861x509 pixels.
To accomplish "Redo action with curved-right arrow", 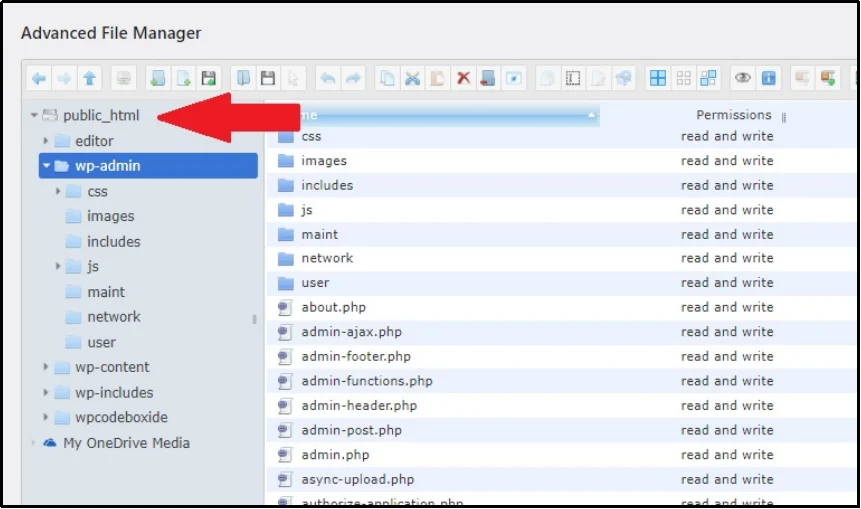I will pyautogui.click(x=353, y=79).
